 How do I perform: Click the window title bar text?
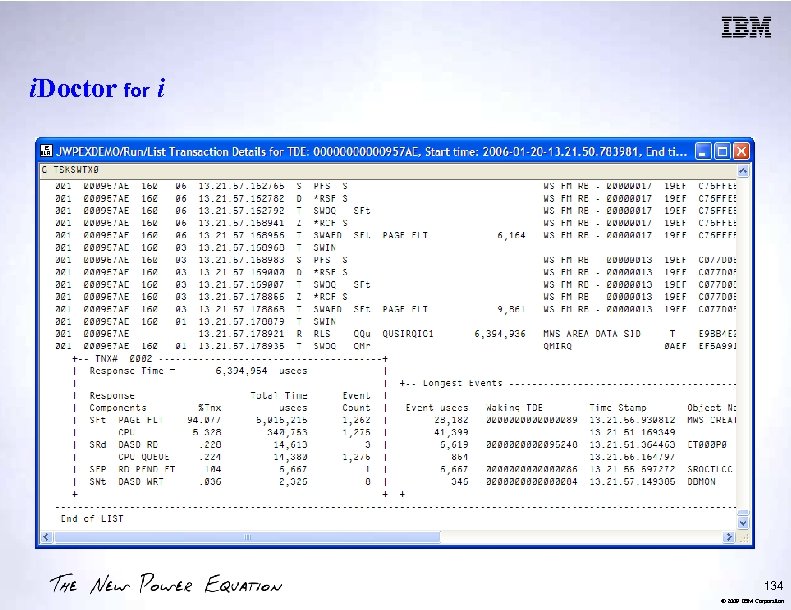(x=371, y=151)
